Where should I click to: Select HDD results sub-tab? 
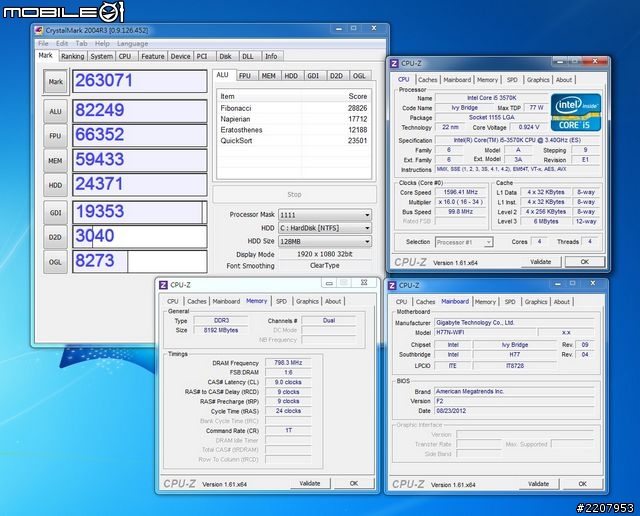[x=291, y=76]
